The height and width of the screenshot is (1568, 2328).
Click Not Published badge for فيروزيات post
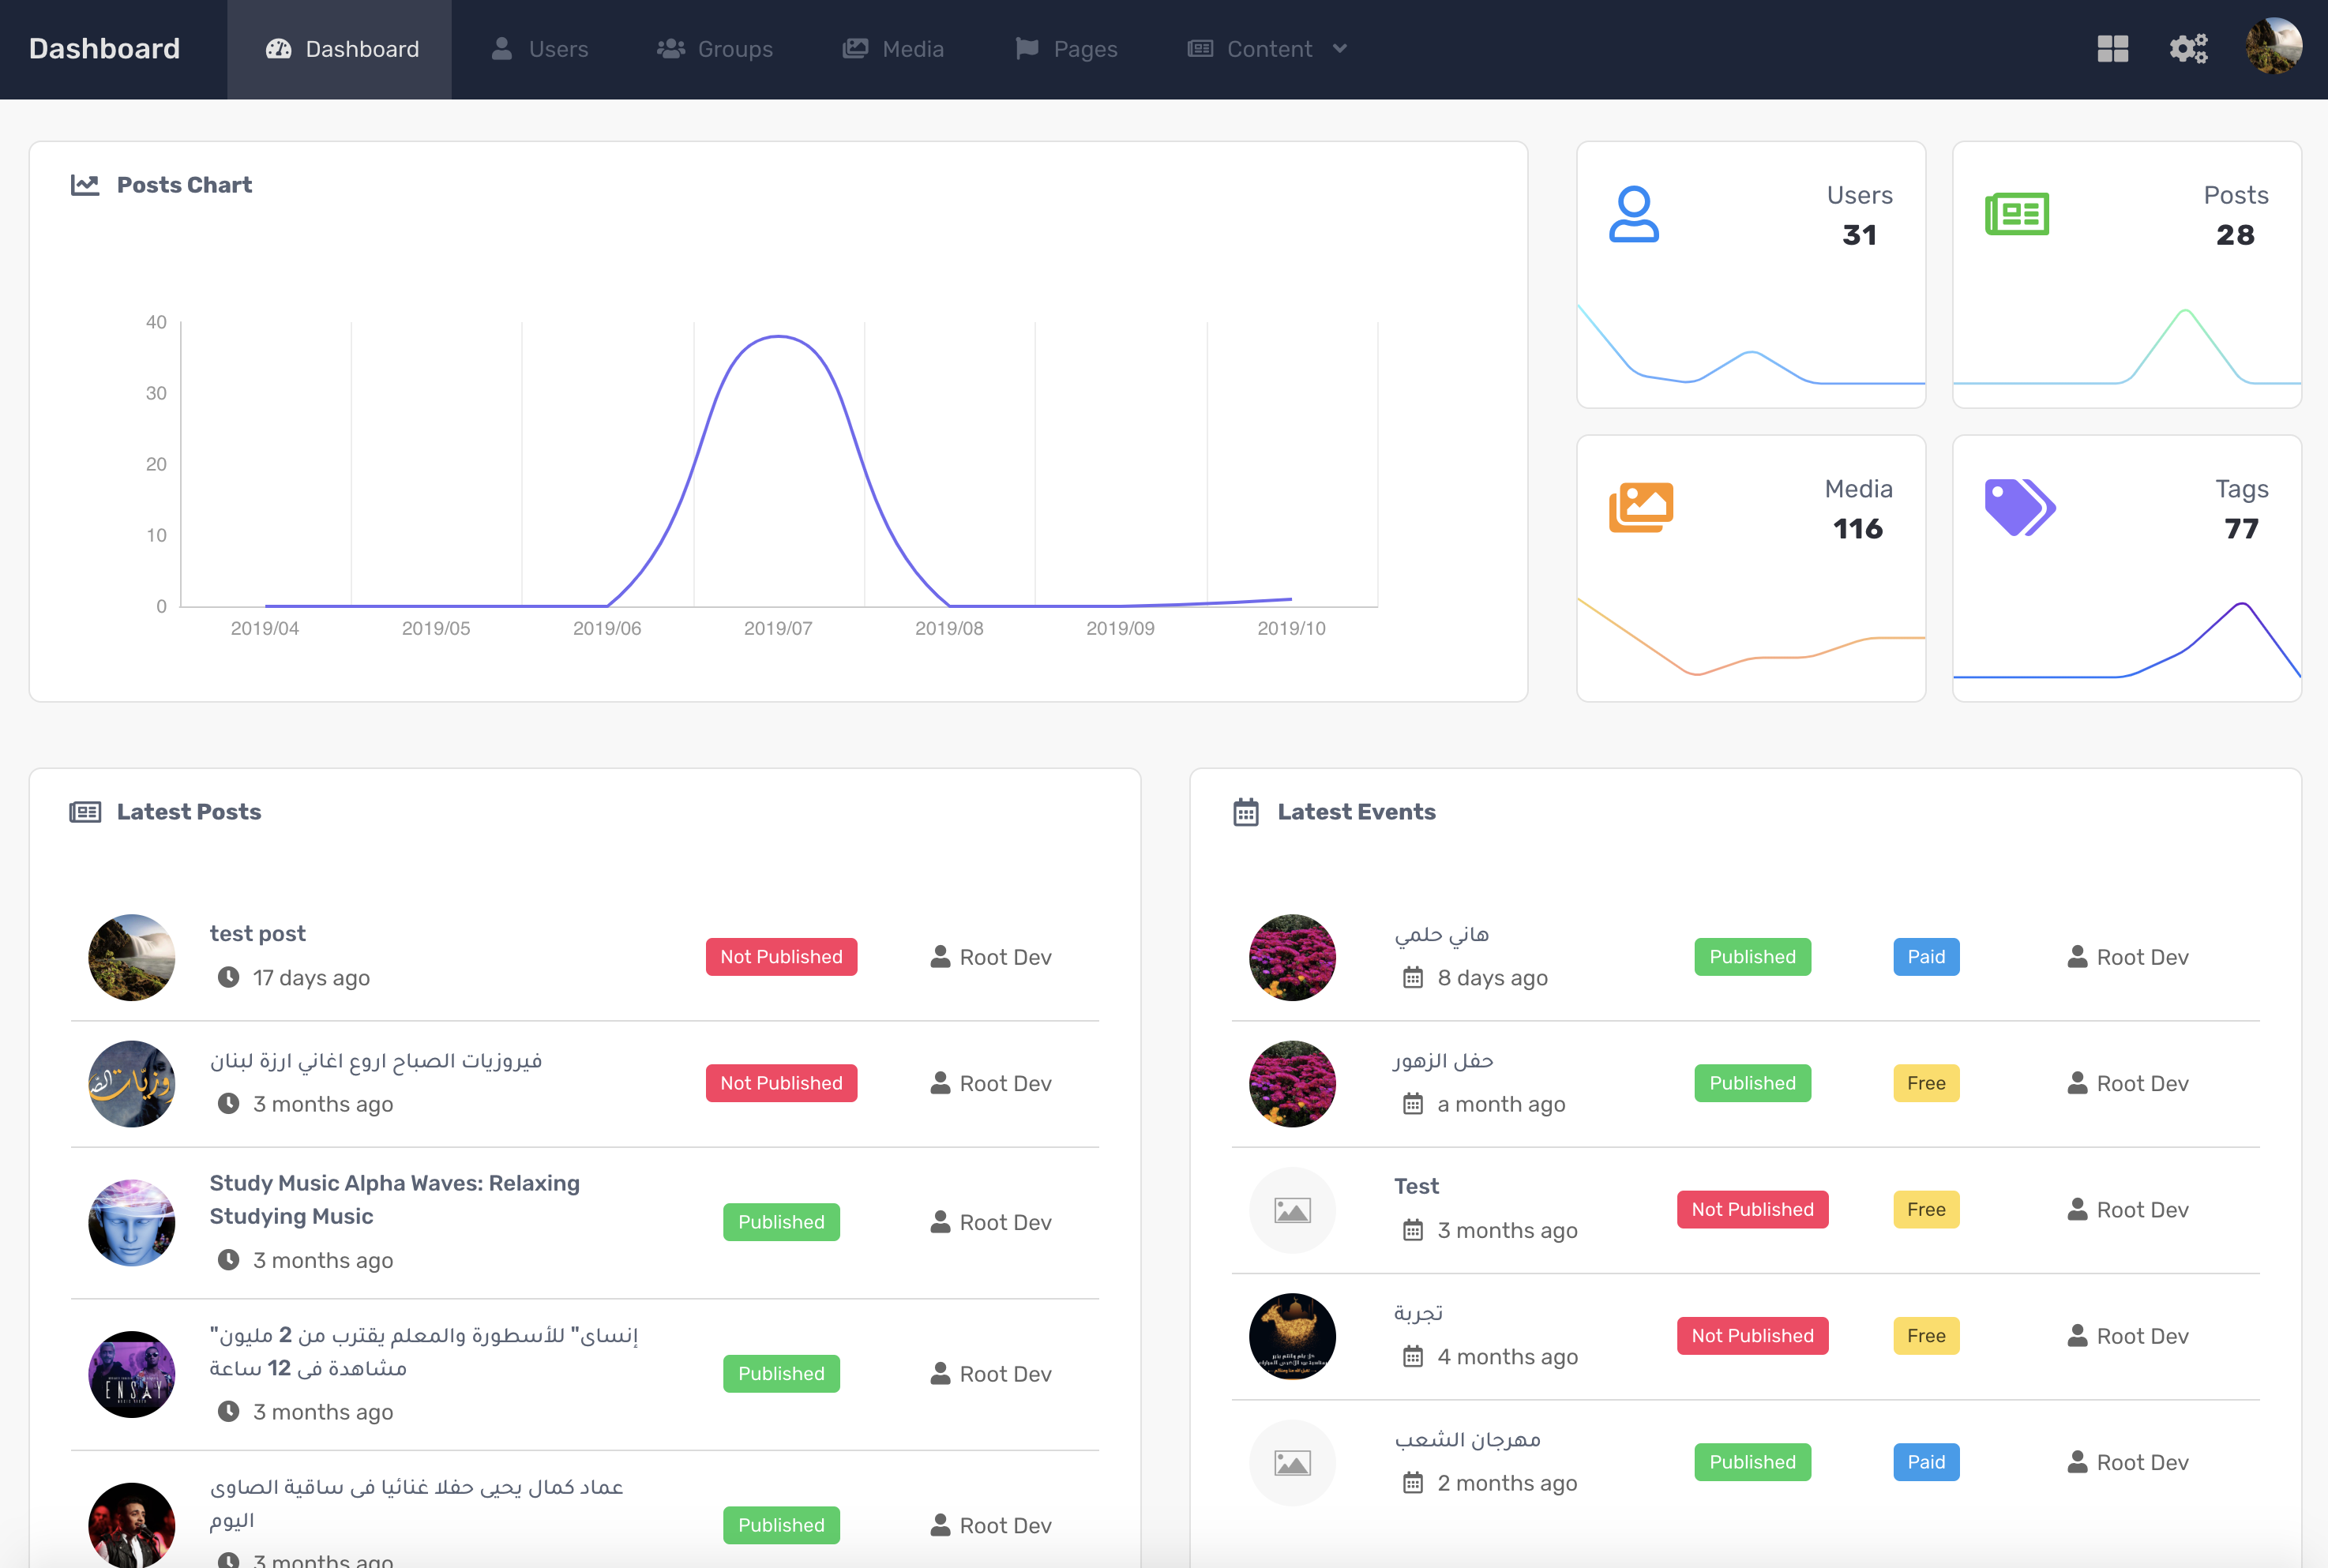pos(782,1083)
